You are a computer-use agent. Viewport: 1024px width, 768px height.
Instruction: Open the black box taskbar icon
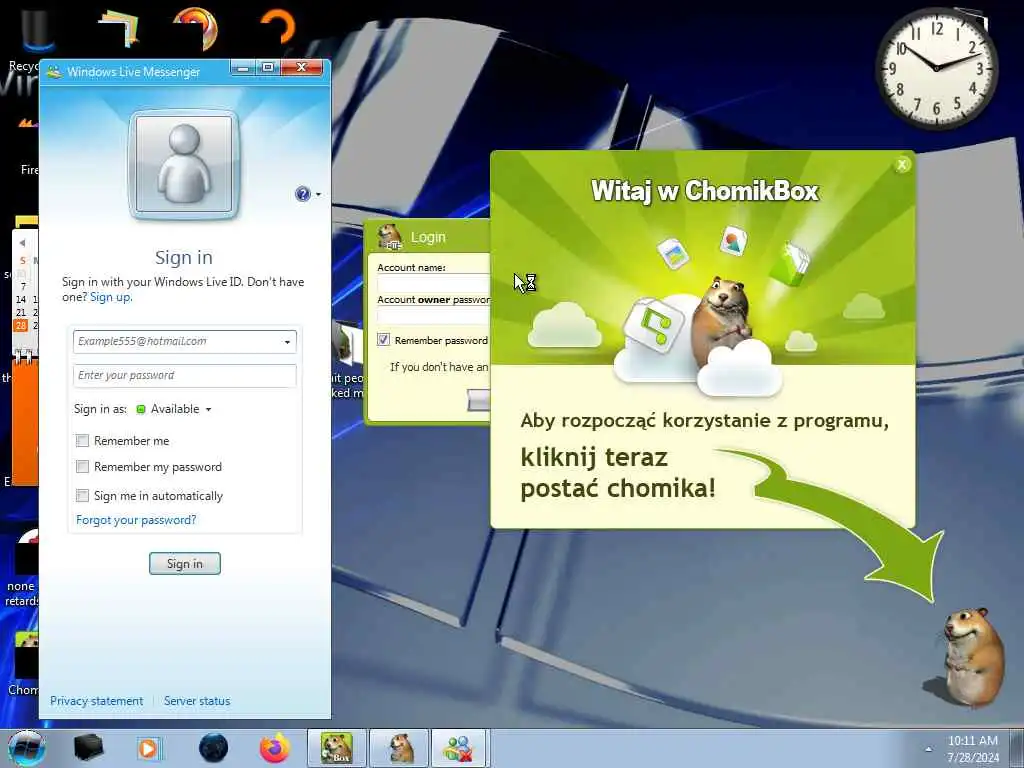coord(88,748)
